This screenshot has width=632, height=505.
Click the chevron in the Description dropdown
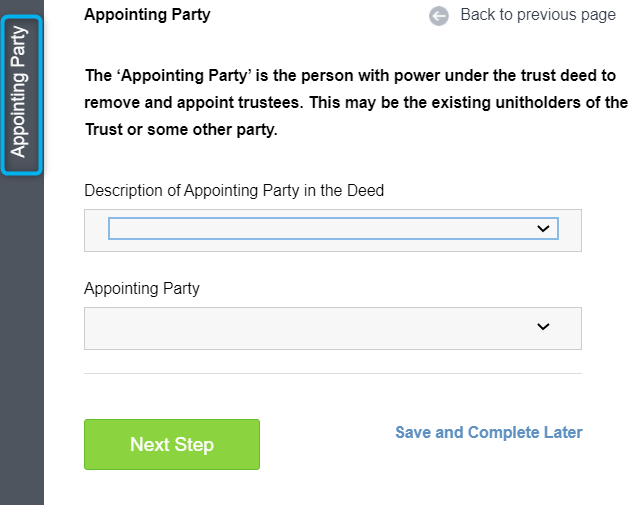[x=543, y=229]
